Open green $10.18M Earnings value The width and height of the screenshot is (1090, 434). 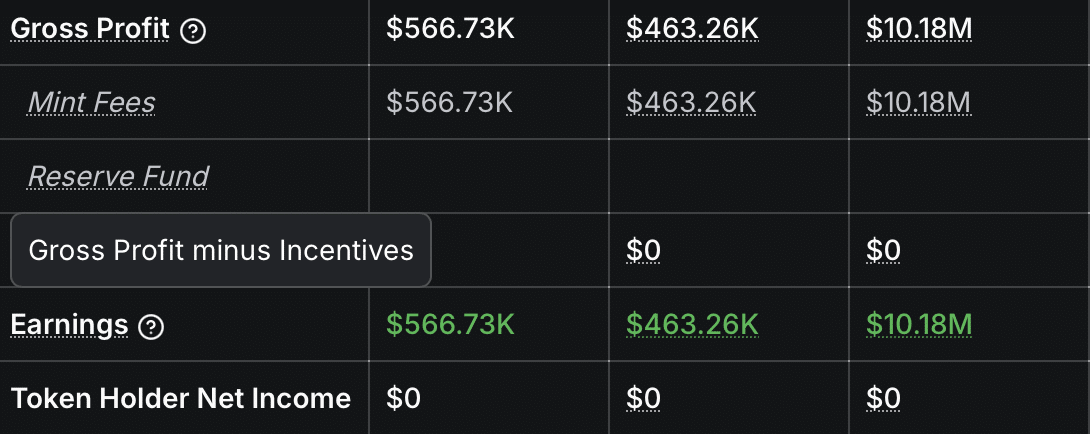tap(919, 325)
